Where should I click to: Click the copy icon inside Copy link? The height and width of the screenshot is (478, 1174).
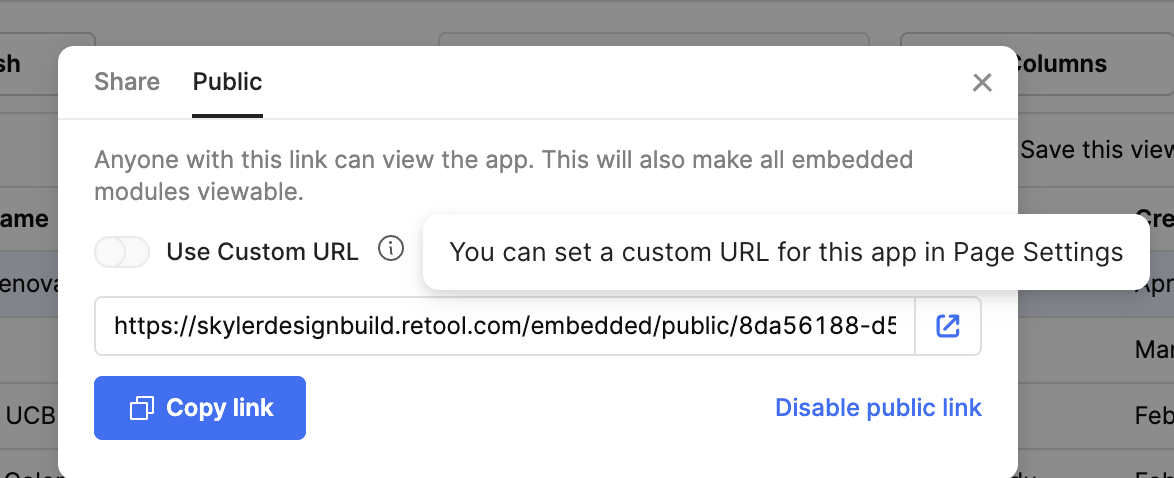click(x=142, y=408)
